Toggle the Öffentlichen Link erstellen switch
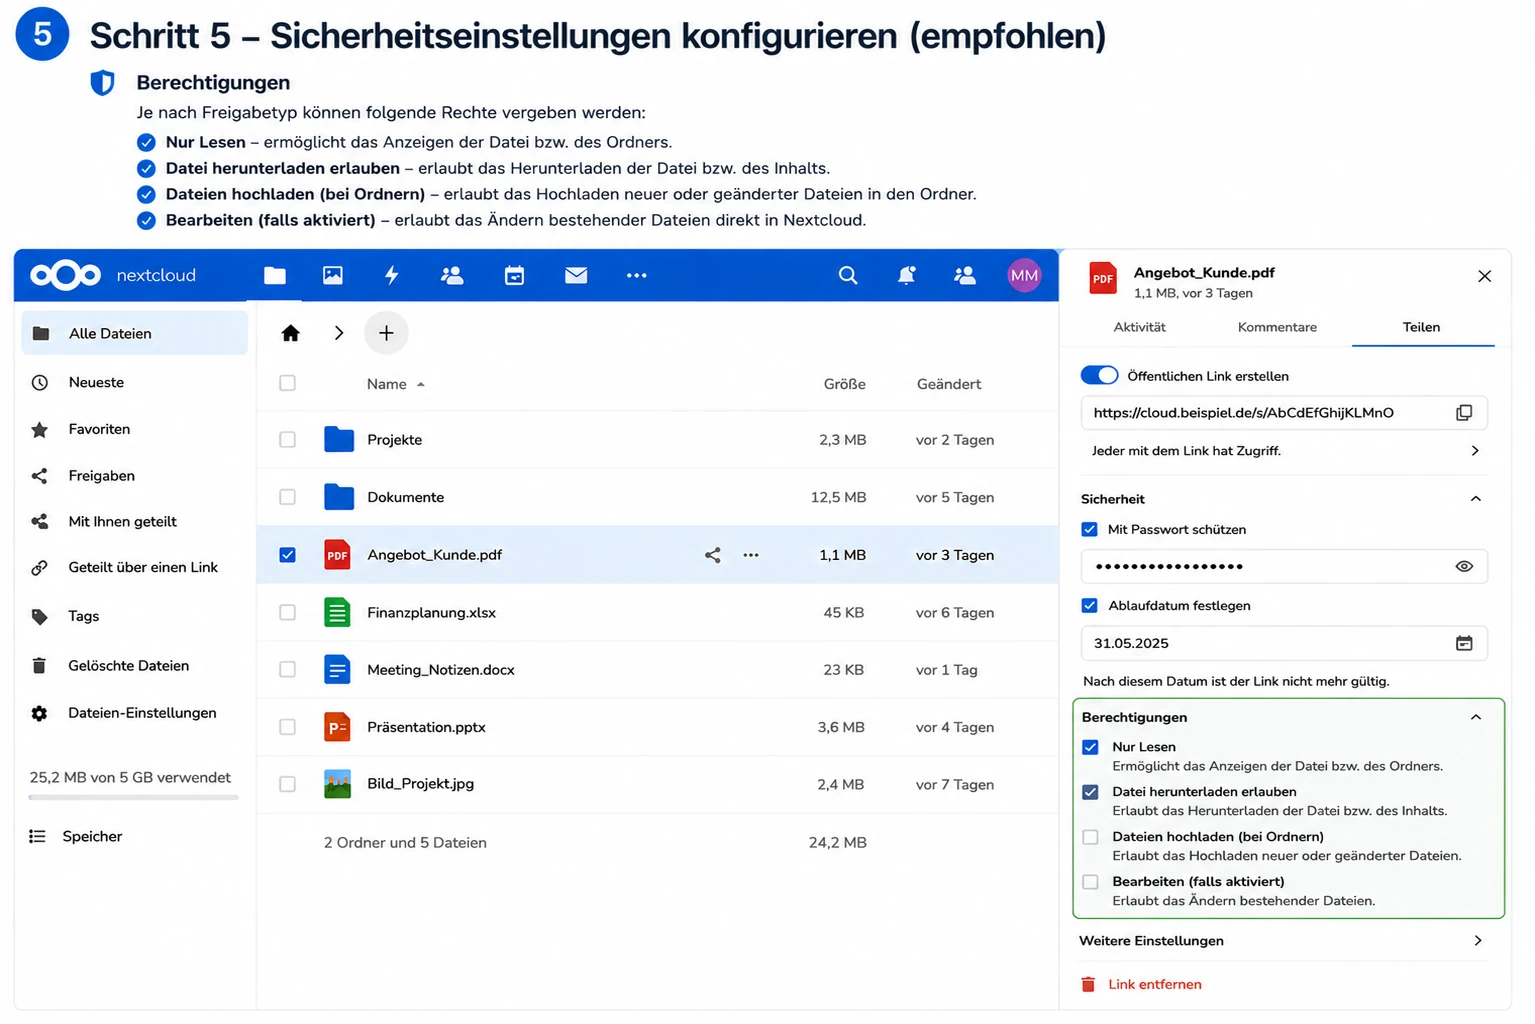Viewport: 1535px width, 1024px height. coord(1099,375)
